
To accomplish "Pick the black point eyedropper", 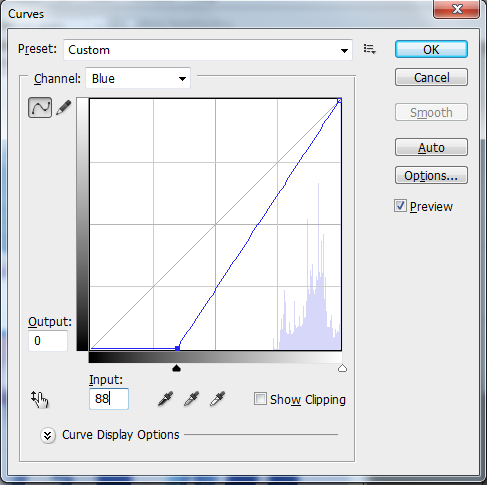I will click(166, 399).
